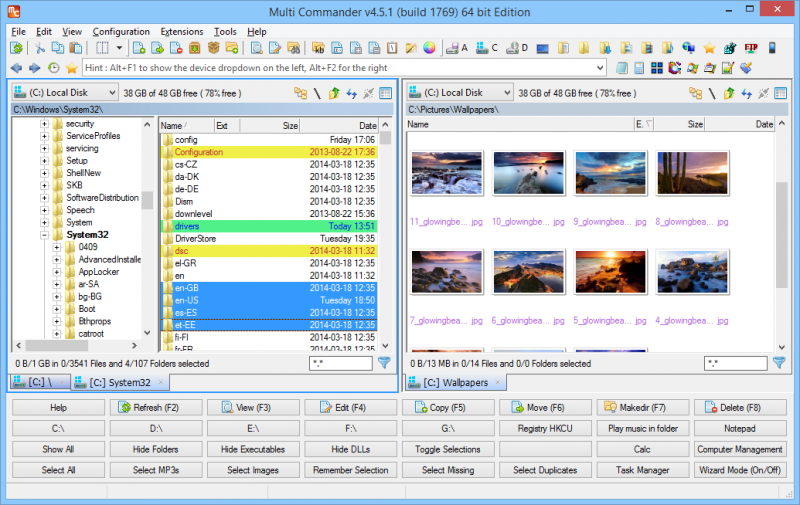Viewport: 800px width, 505px height.
Task: Collapse the System32 tree node
Action: tap(44, 235)
